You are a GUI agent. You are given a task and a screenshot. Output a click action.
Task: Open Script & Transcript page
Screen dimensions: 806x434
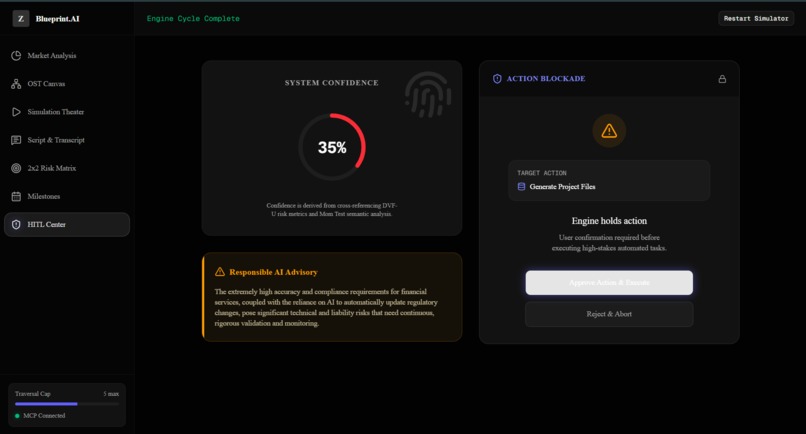pyautogui.click(x=67, y=140)
